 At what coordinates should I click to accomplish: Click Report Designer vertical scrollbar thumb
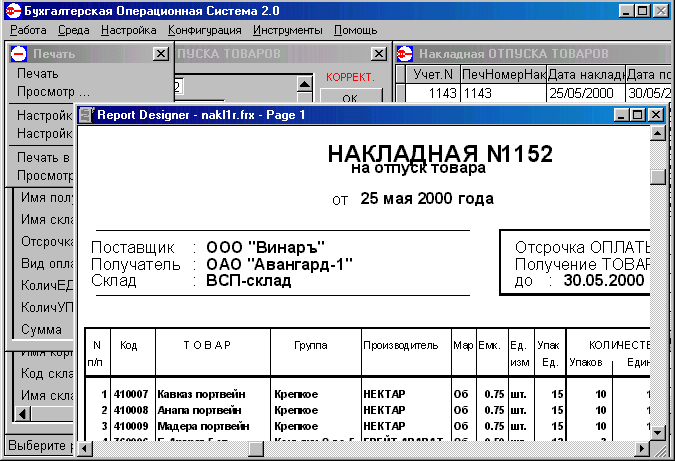658,177
